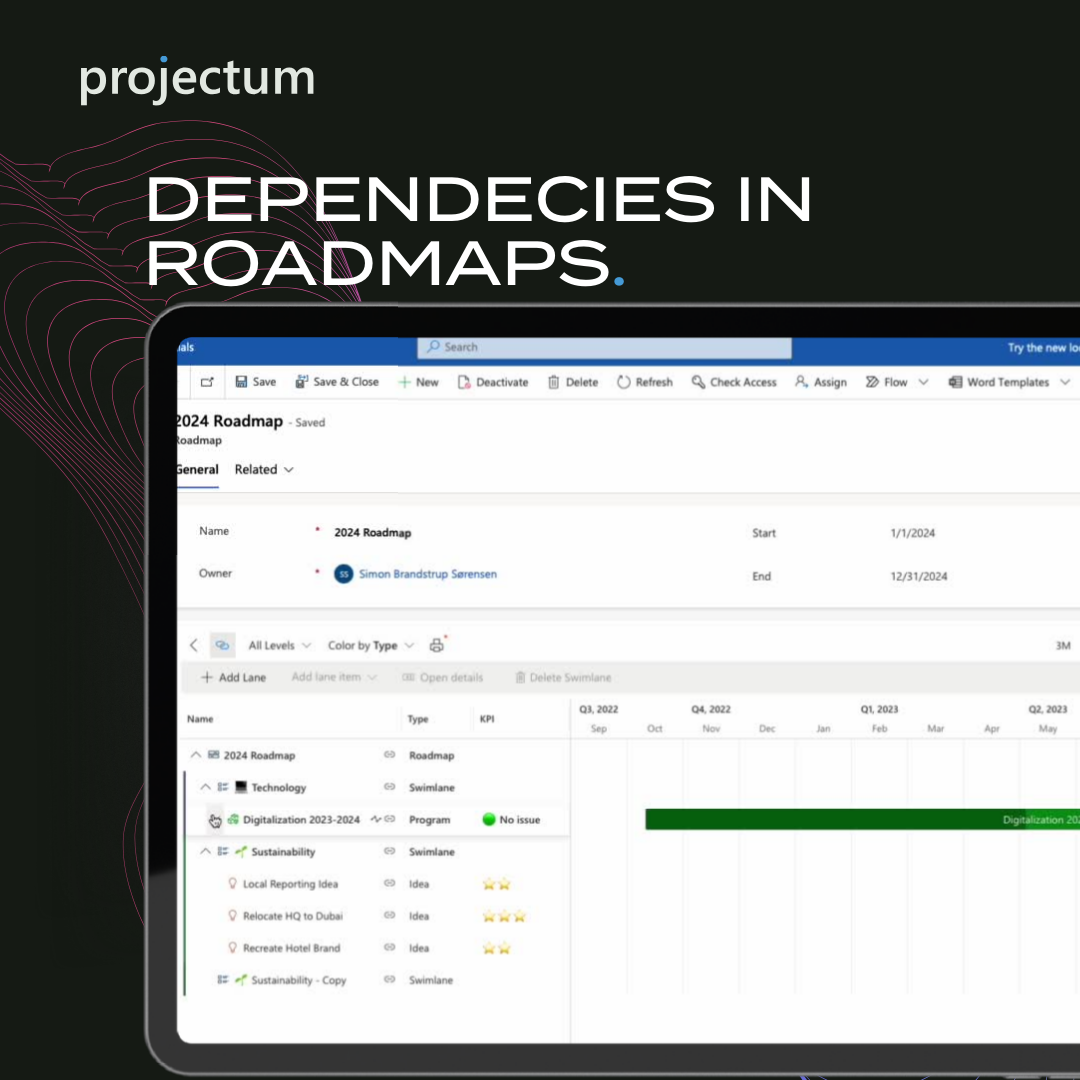The image size is (1080, 1080).
Task: Click the End date 12/31/2024
Action: coord(919,576)
